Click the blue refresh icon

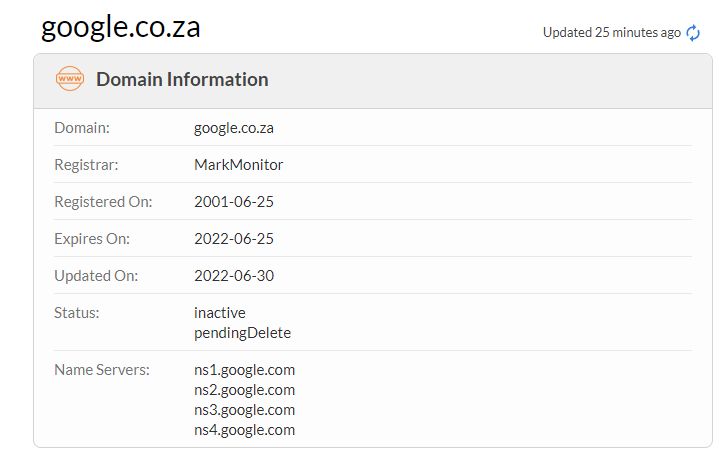(x=694, y=33)
